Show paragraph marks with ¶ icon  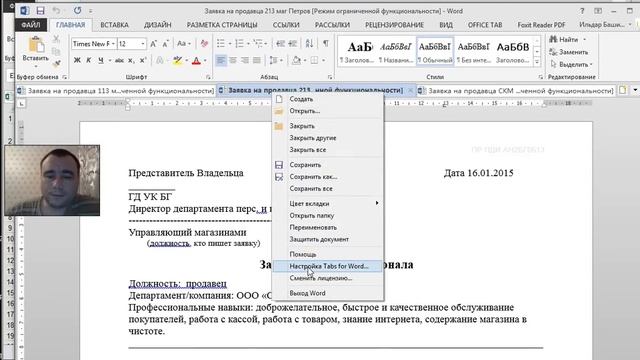(x=325, y=43)
